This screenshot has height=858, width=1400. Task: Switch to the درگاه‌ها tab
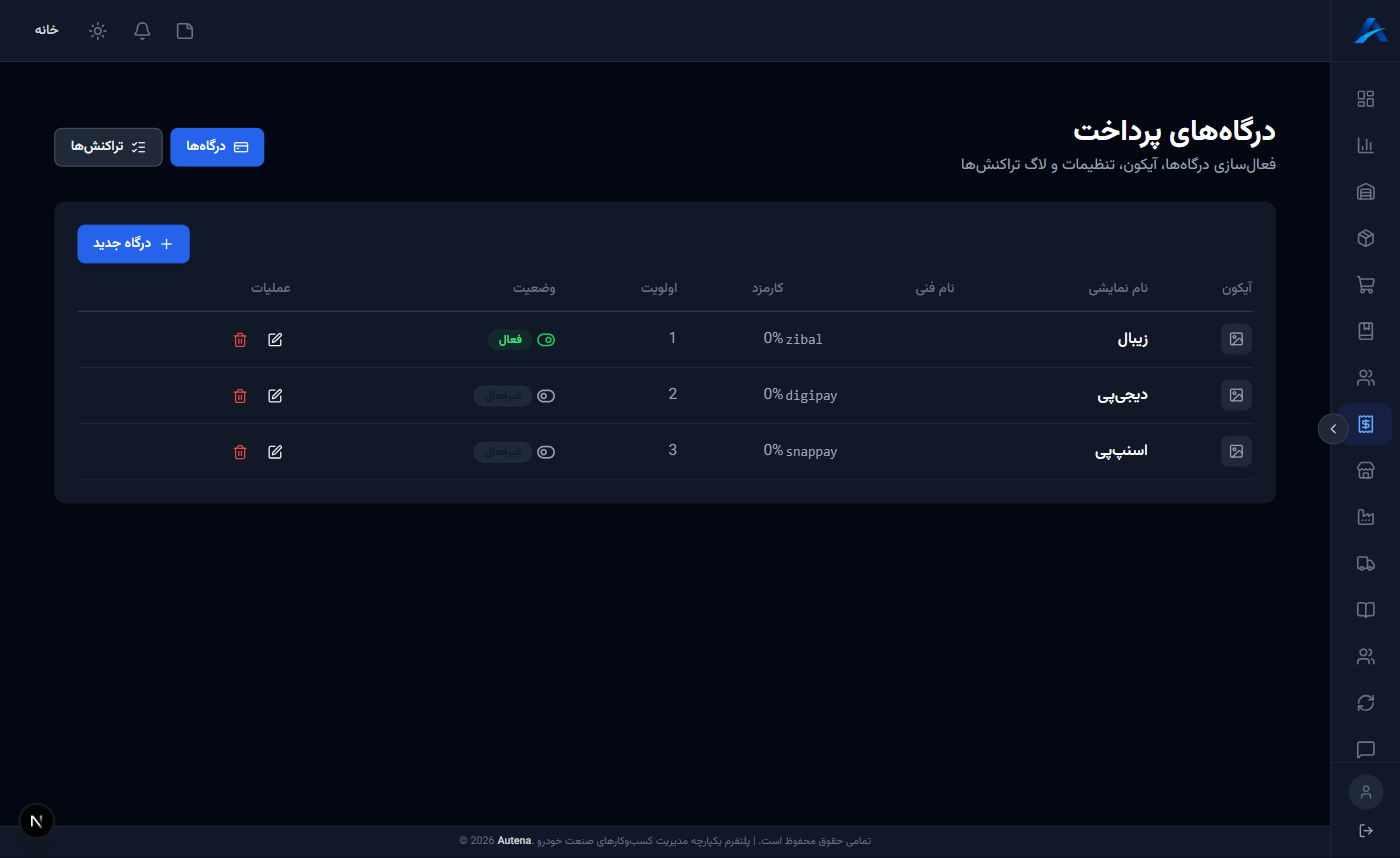coord(217,147)
